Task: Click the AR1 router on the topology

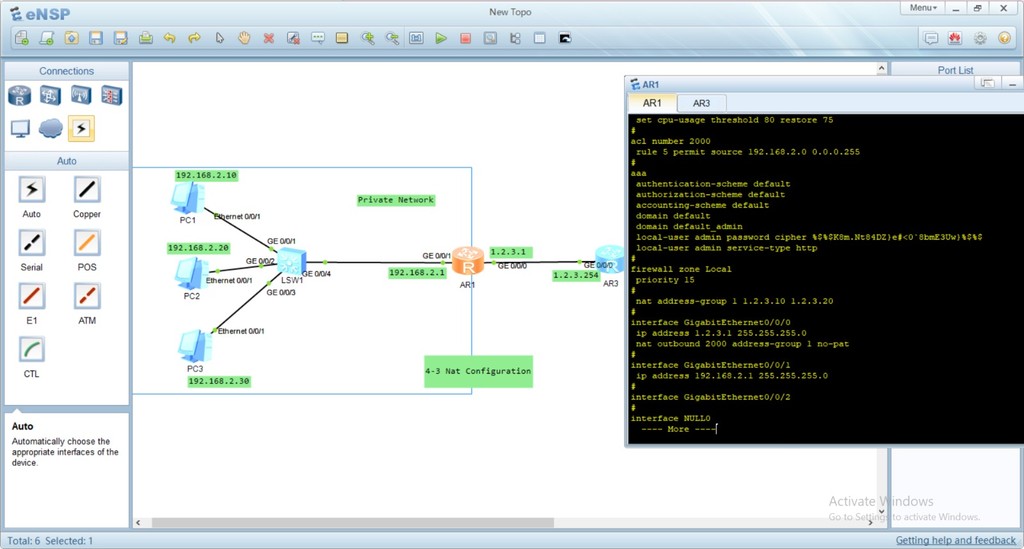Action: pyautogui.click(x=467, y=262)
